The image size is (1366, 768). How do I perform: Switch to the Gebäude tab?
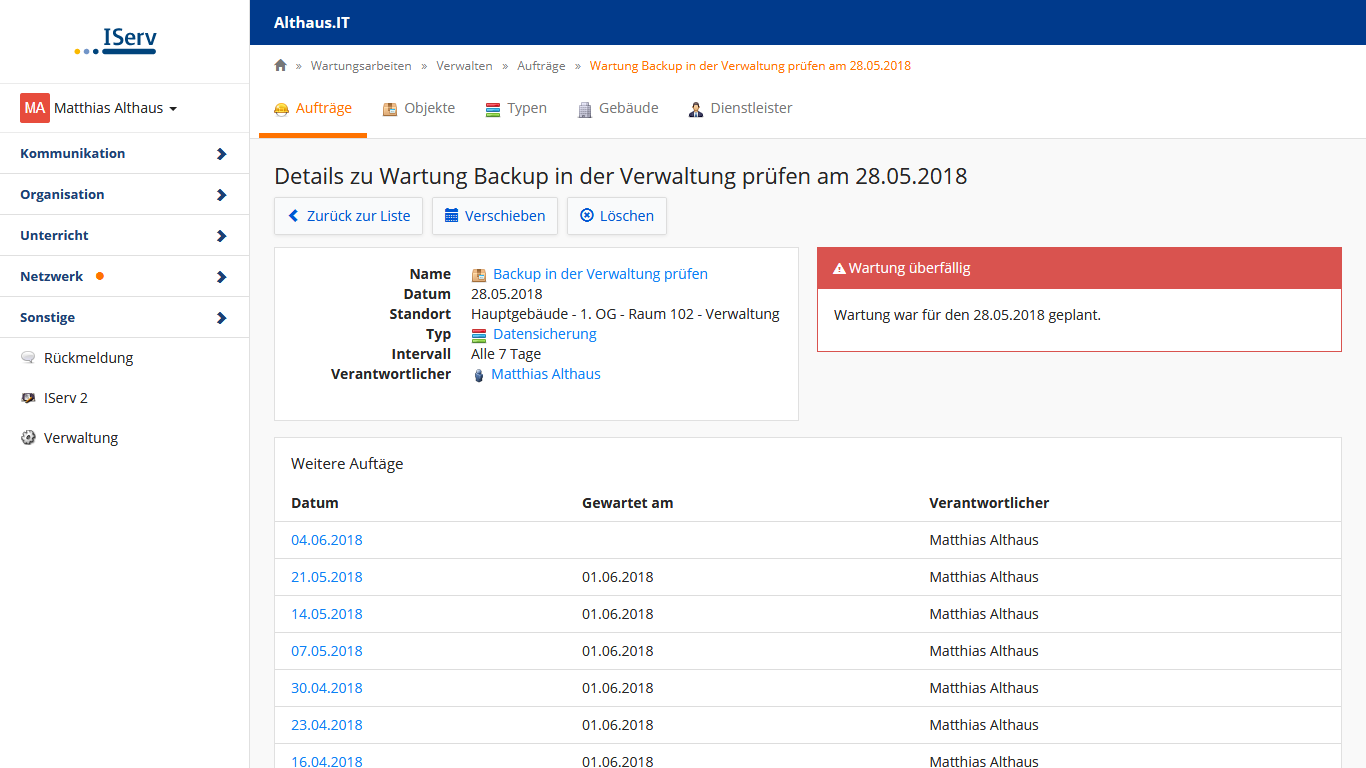pyautogui.click(x=618, y=108)
